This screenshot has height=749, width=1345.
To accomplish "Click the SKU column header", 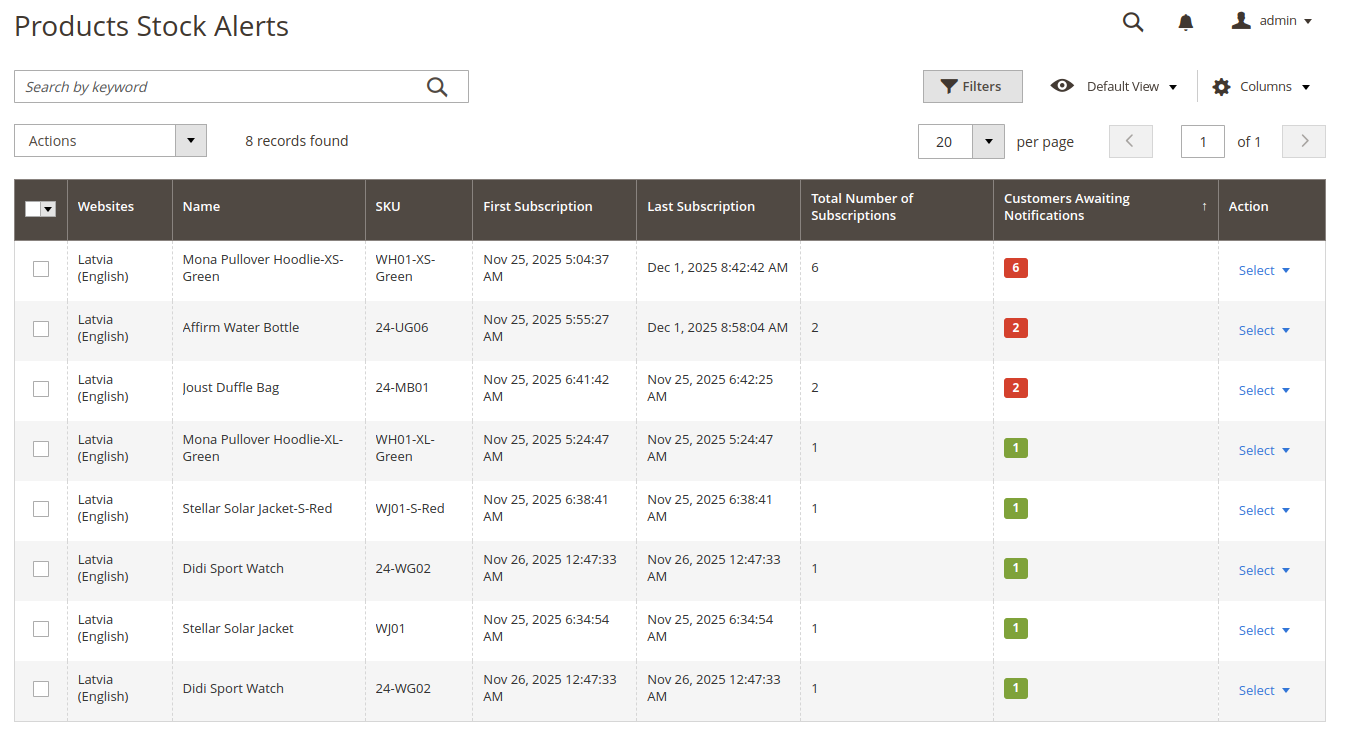I will pos(388,206).
